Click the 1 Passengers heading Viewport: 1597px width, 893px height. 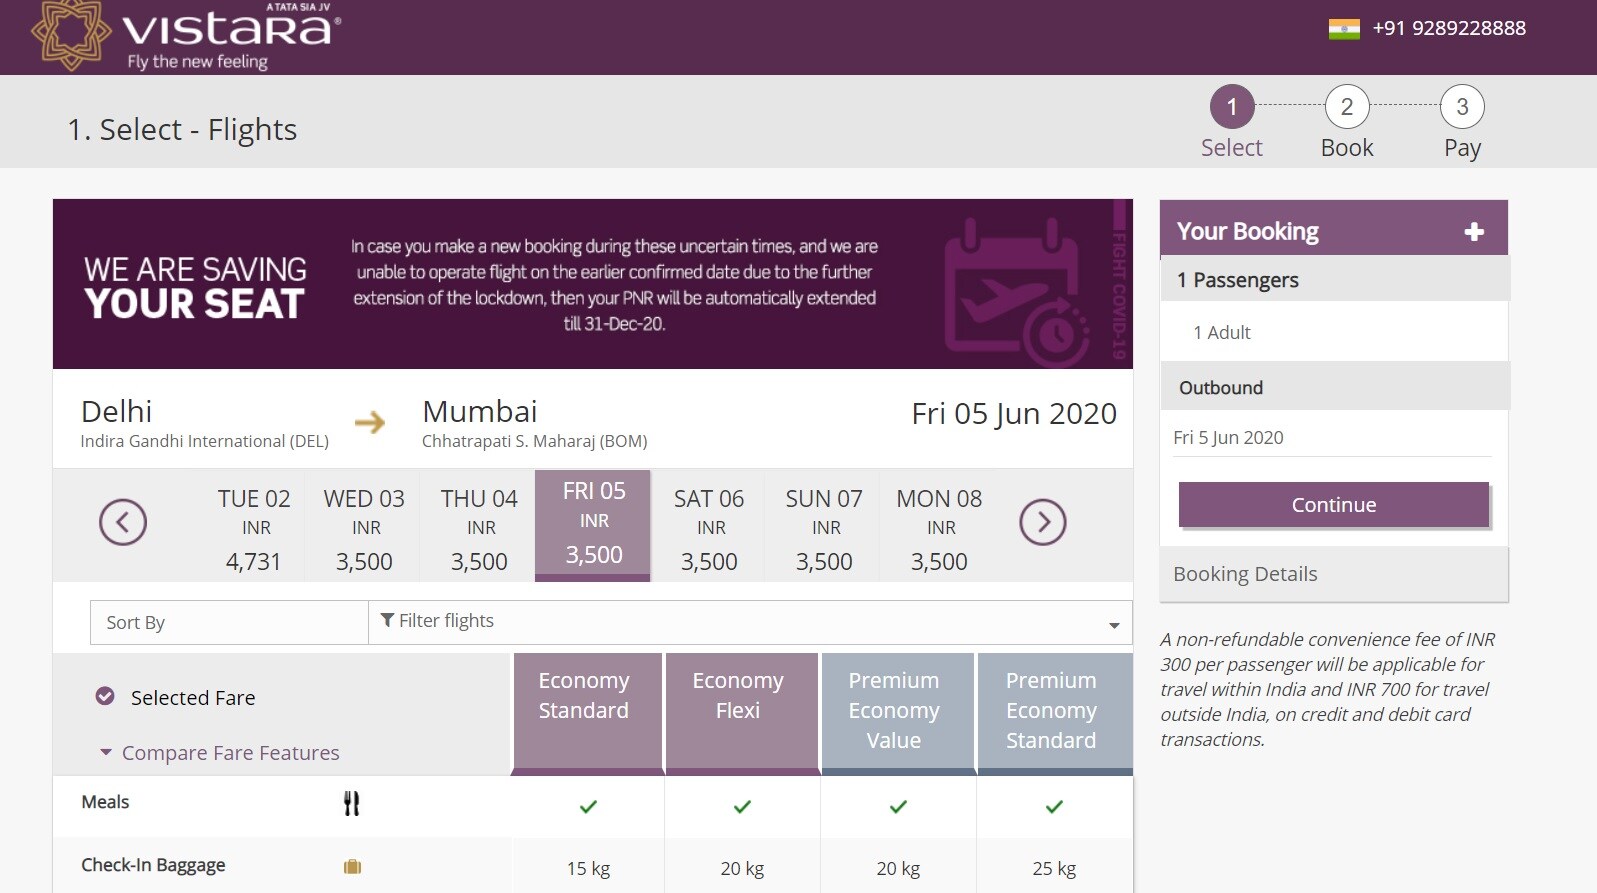click(1238, 280)
